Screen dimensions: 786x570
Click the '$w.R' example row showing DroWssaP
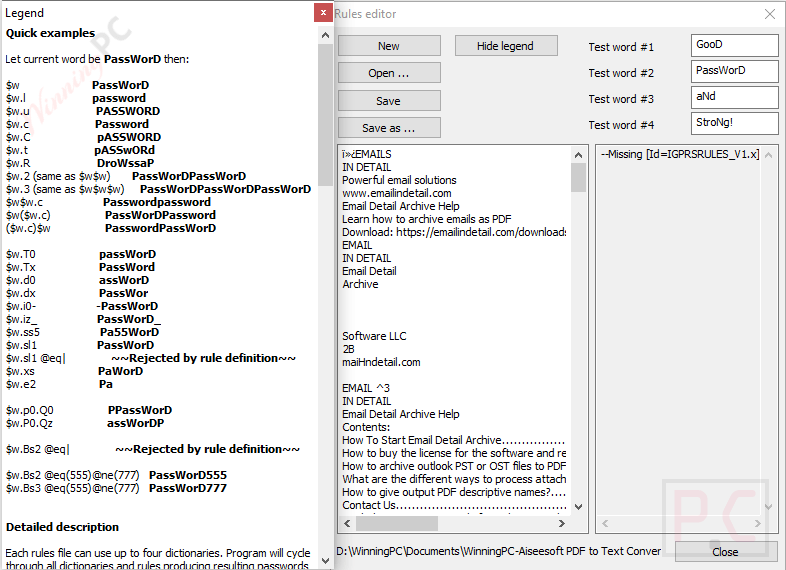[80, 163]
